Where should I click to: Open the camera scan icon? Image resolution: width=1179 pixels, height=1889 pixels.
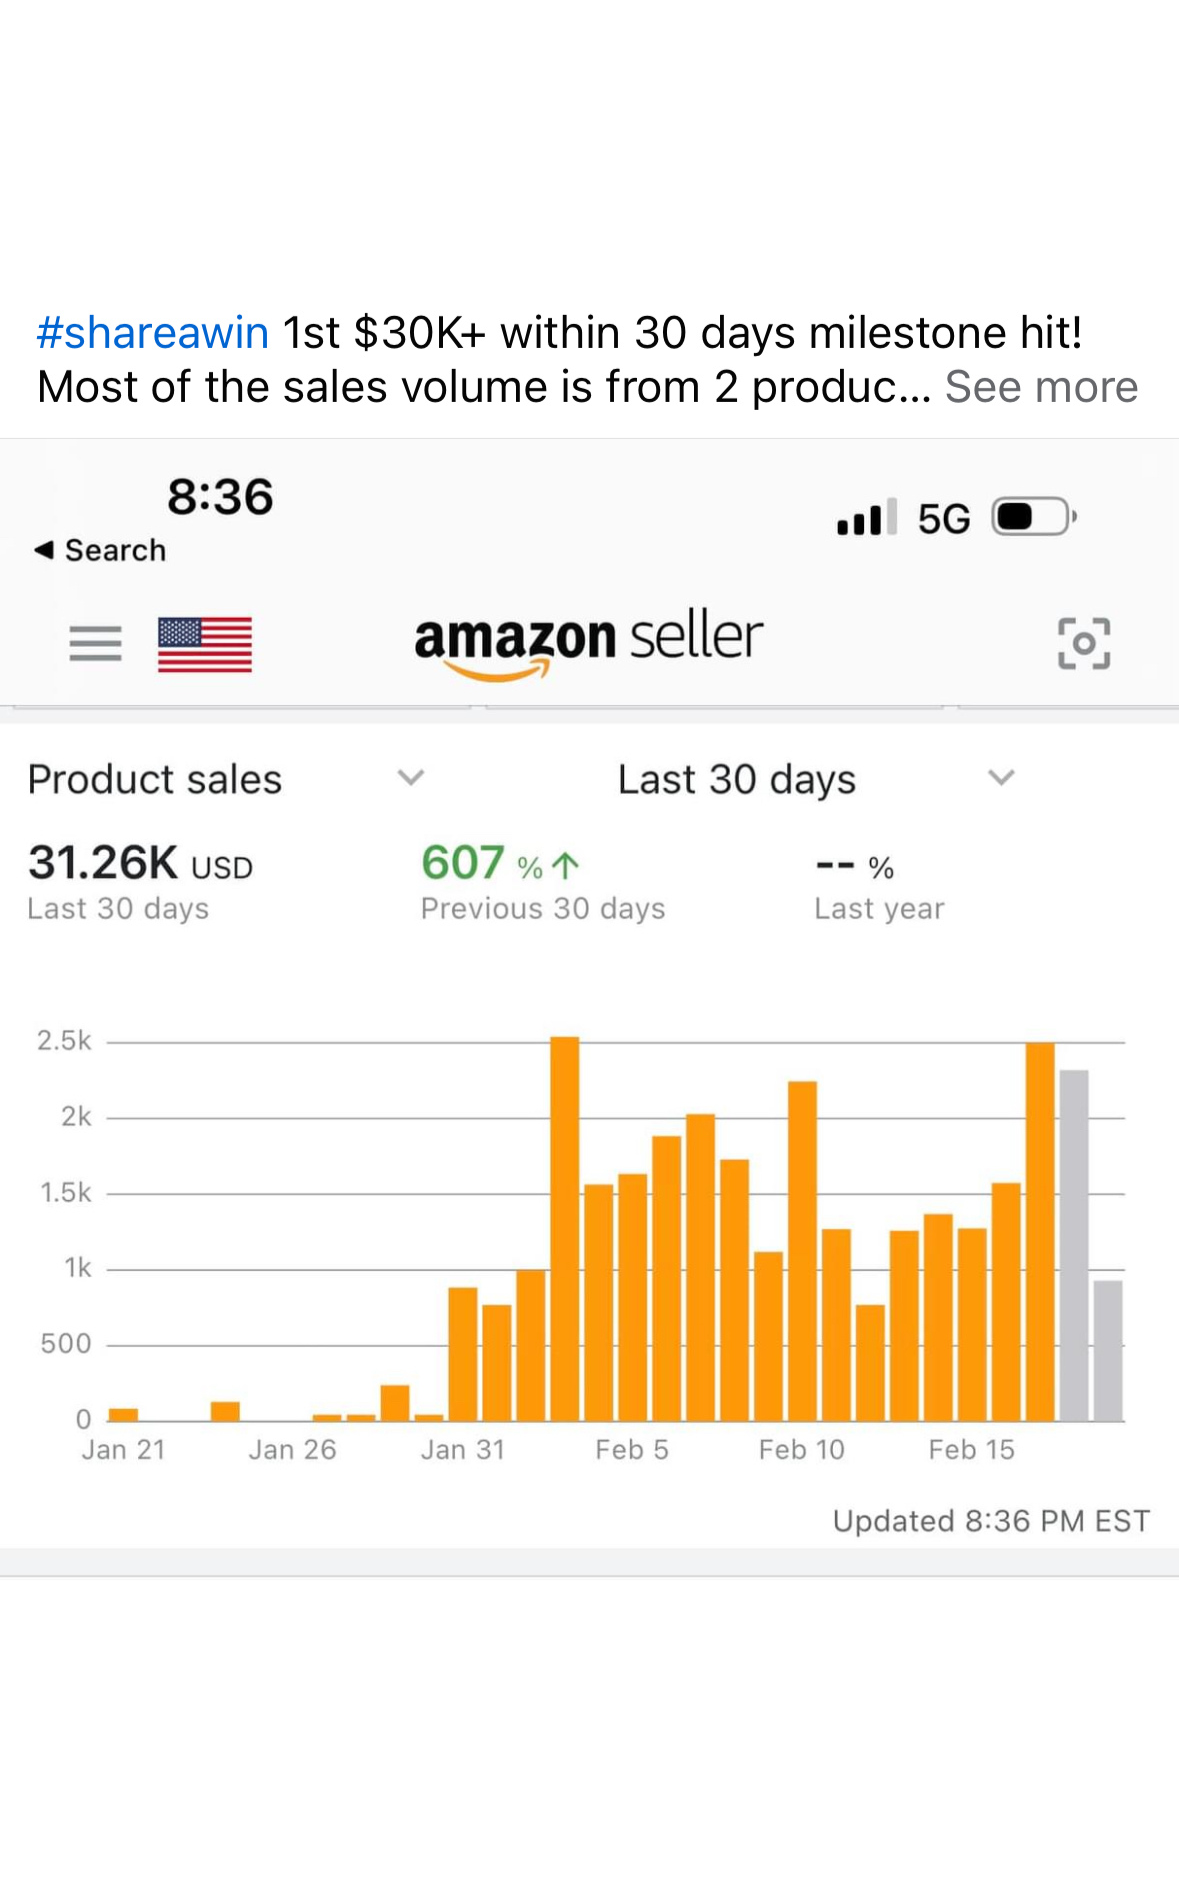[1084, 643]
